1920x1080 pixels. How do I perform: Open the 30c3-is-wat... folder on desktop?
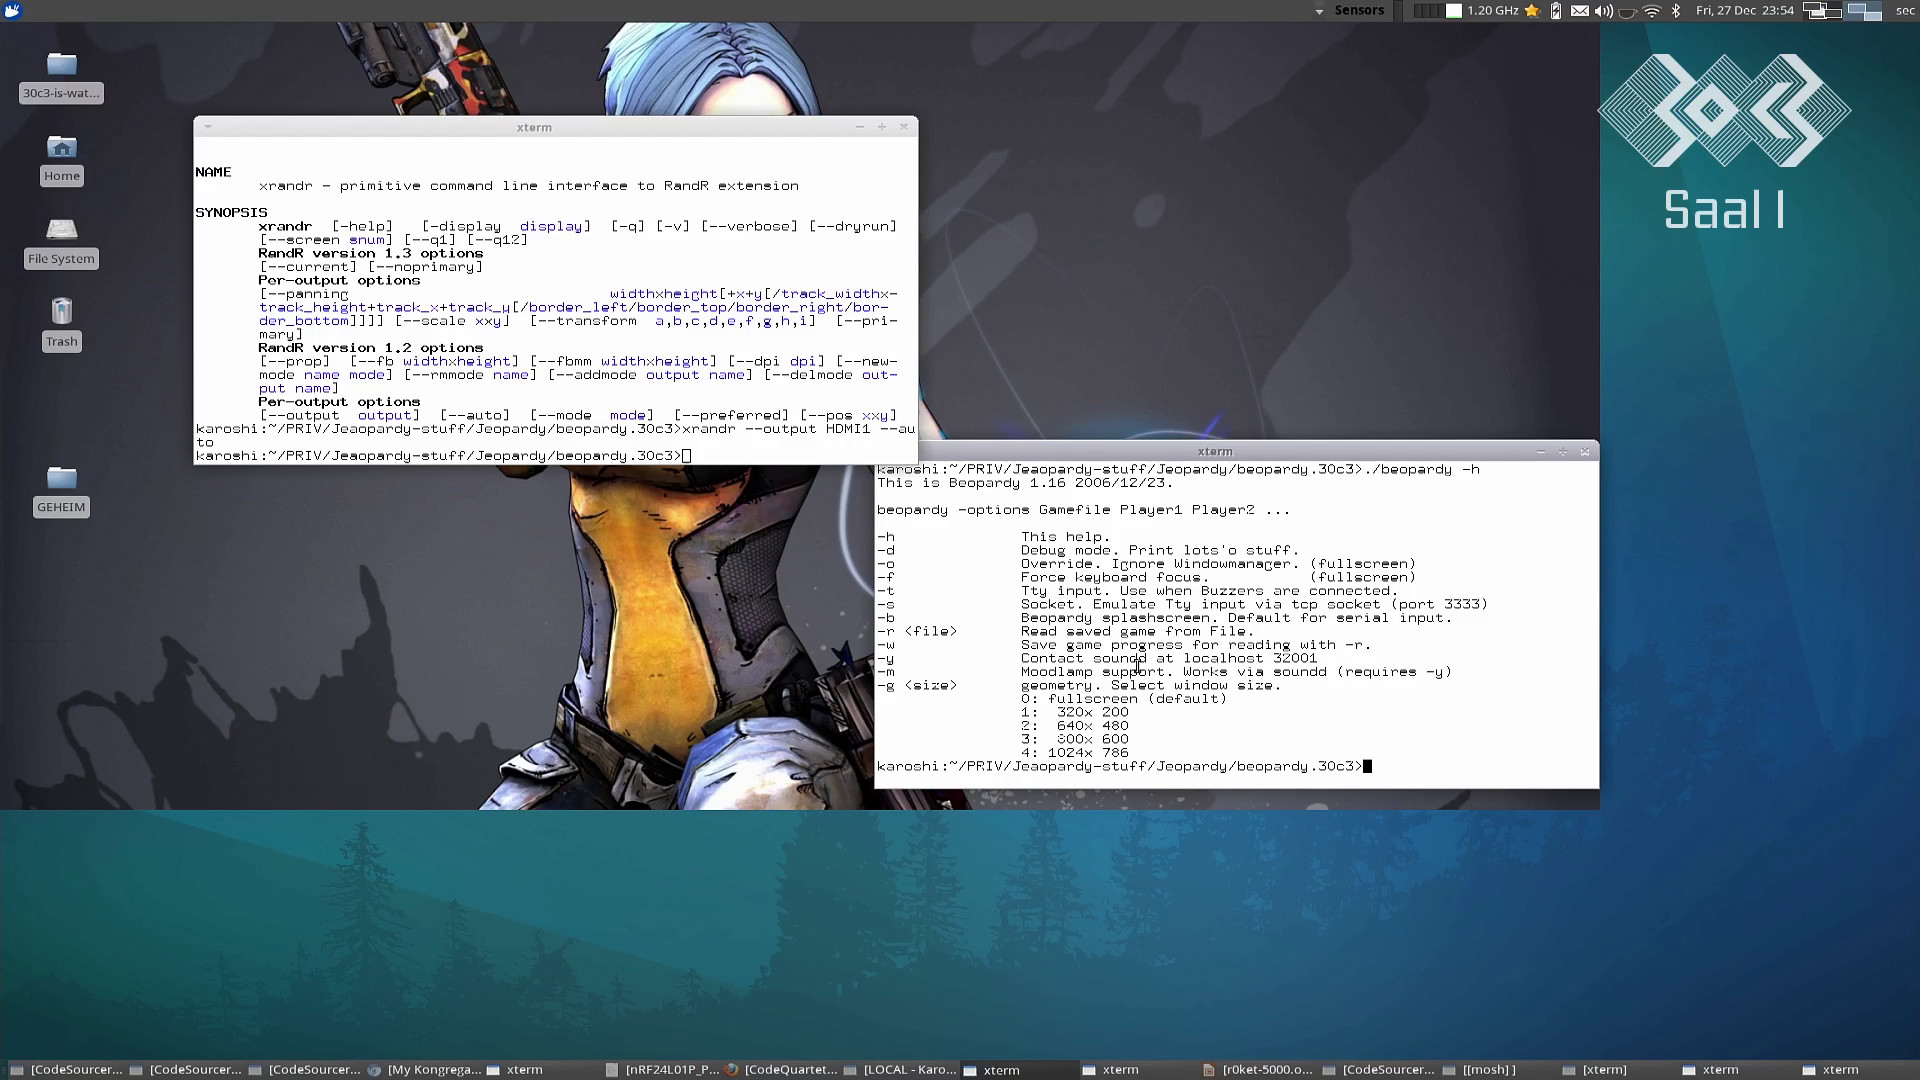click(61, 76)
